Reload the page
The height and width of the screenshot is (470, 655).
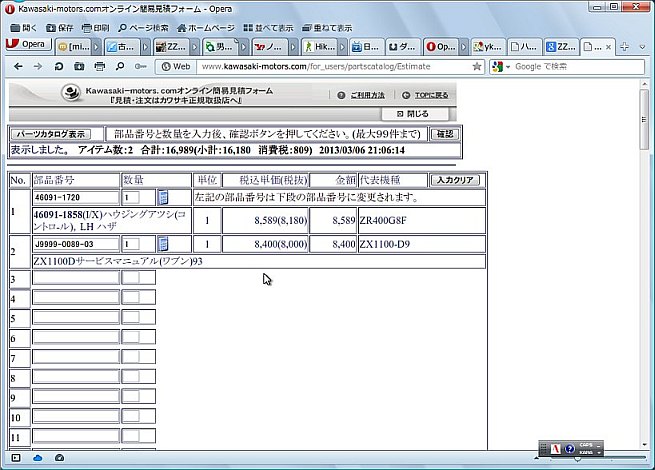point(58,66)
